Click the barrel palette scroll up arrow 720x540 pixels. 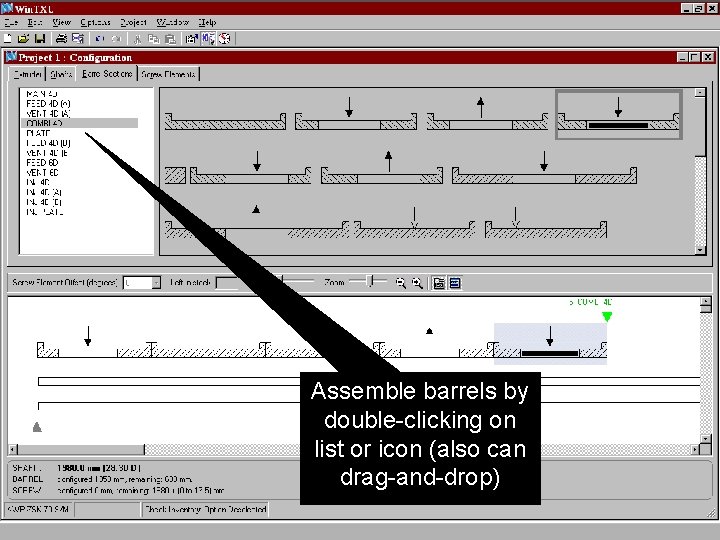coord(700,93)
